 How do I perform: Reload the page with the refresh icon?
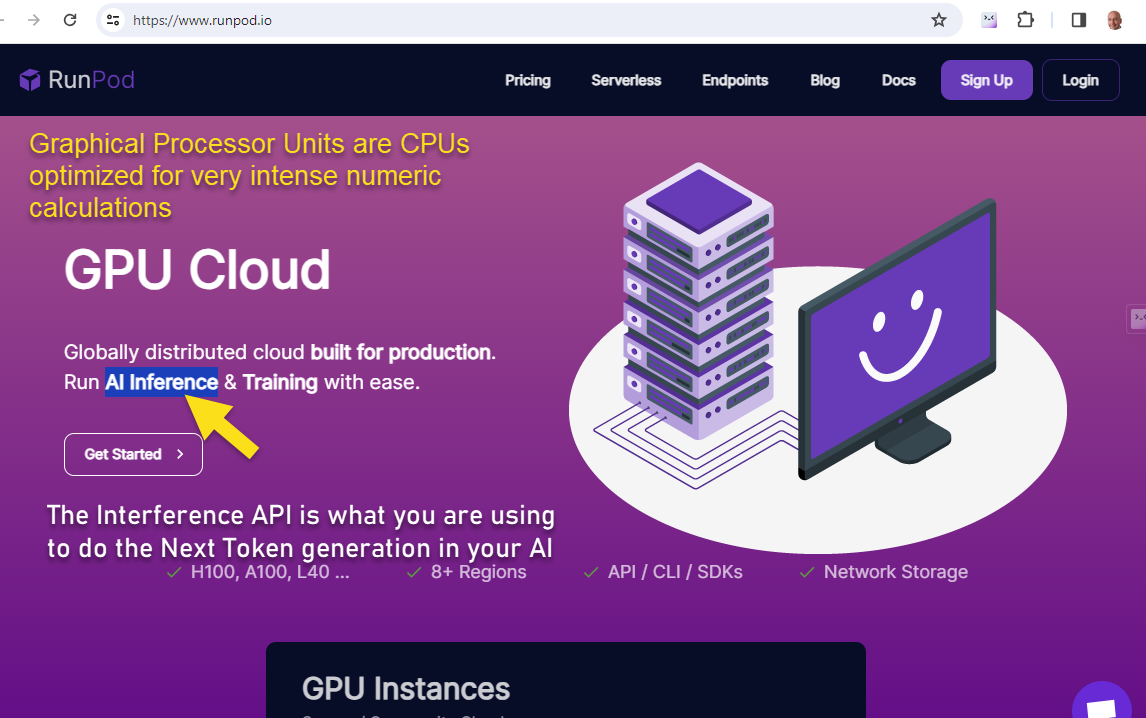point(70,20)
